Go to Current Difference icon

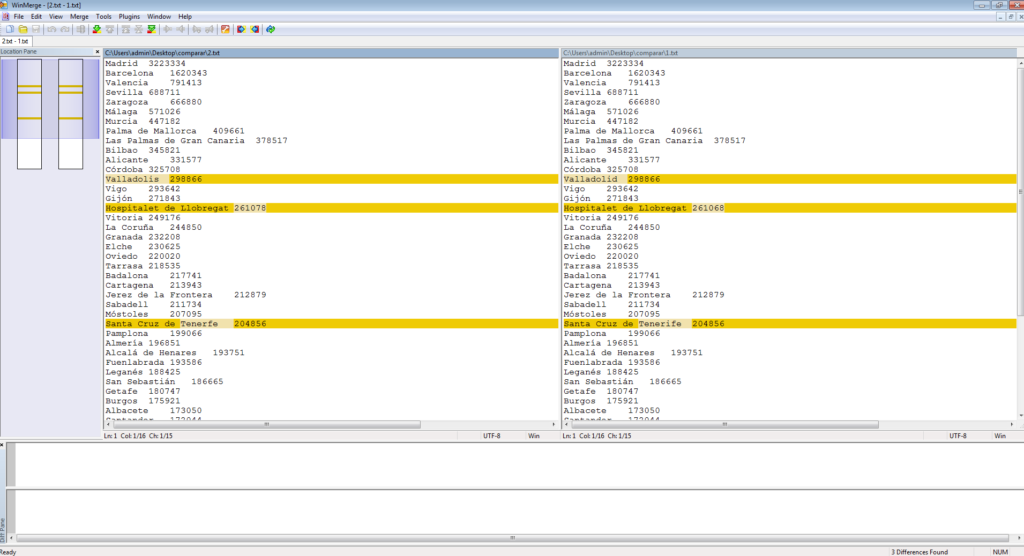tap(138, 29)
